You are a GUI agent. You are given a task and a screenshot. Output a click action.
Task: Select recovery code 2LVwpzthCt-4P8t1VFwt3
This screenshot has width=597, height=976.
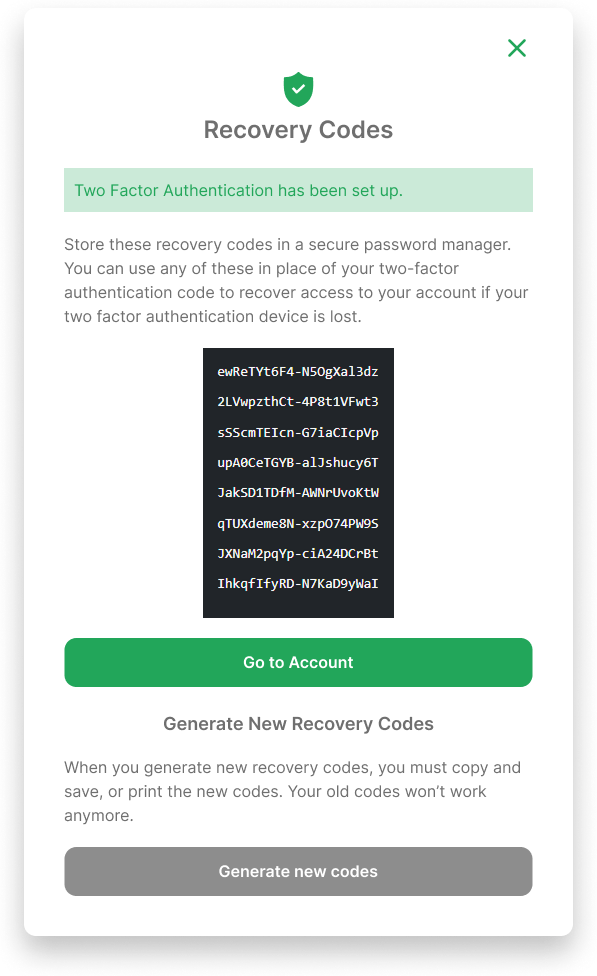tap(297, 402)
